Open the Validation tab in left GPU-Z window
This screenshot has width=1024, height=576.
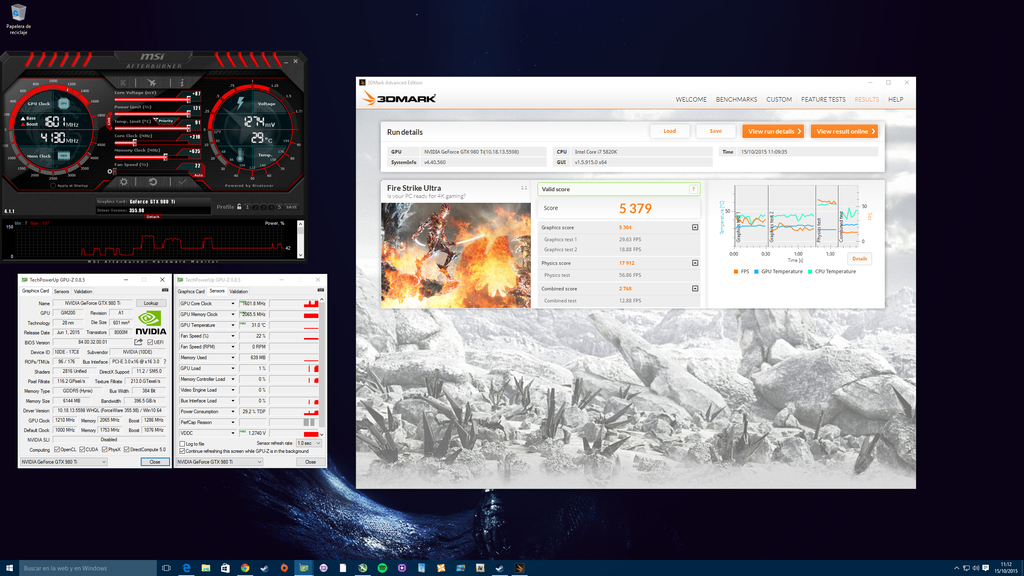83,291
